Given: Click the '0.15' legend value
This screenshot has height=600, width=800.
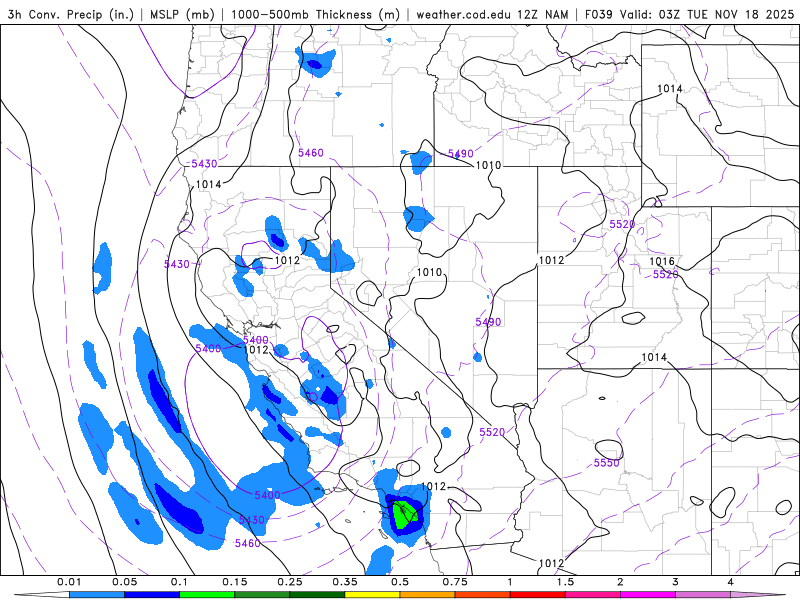Looking at the screenshot, I should [x=235, y=582].
